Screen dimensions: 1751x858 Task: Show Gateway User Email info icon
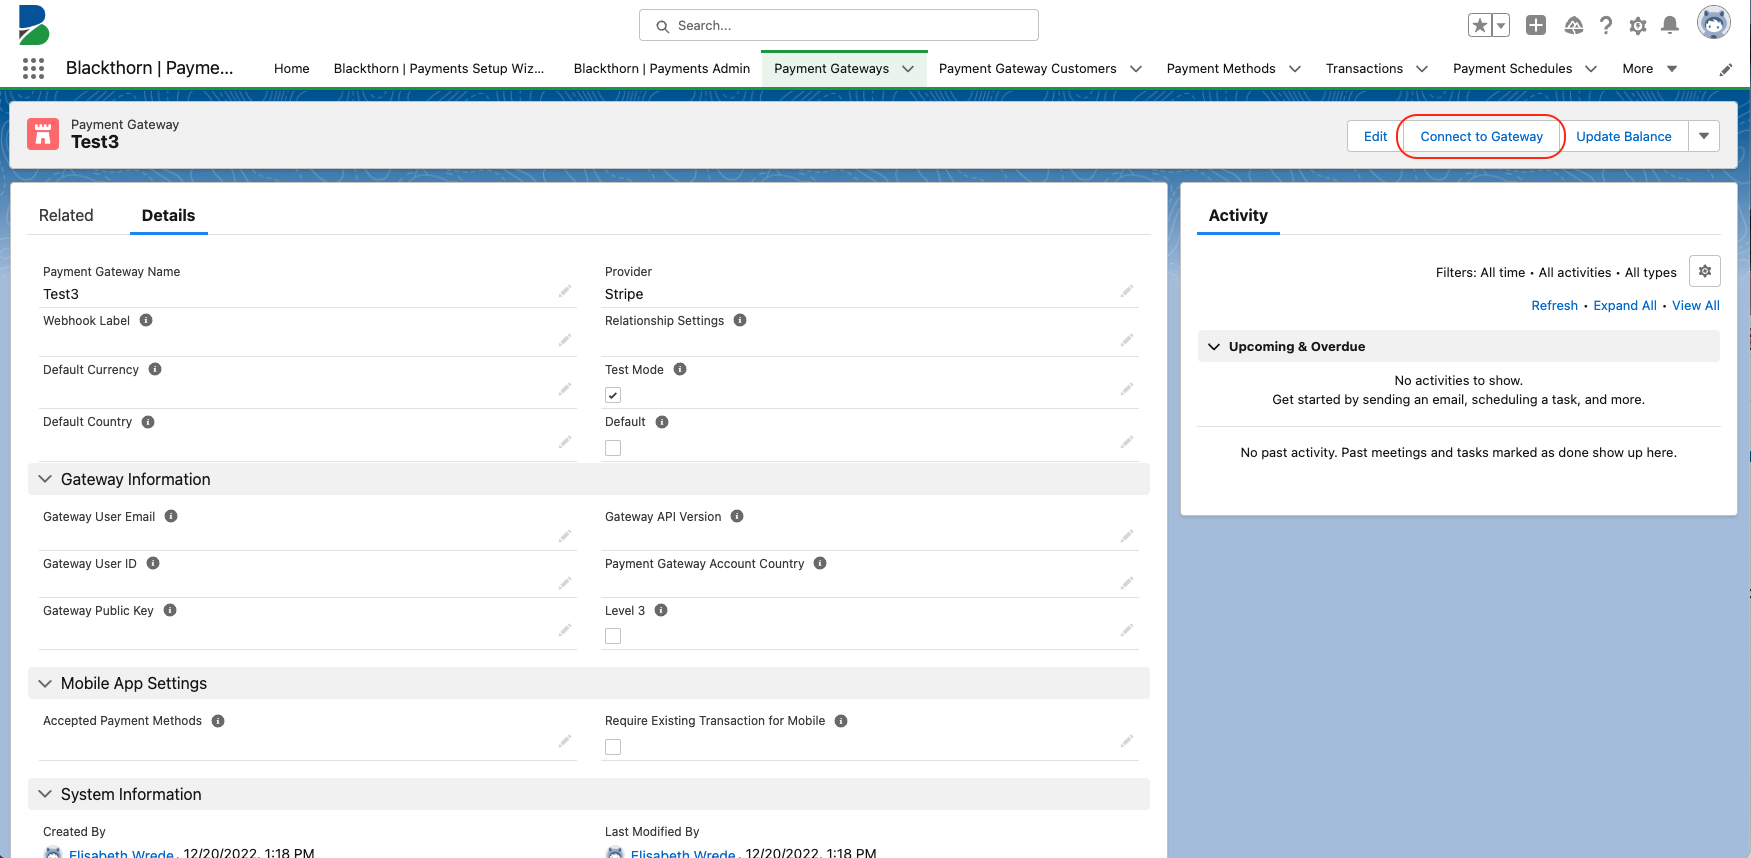tap(171, 516)
